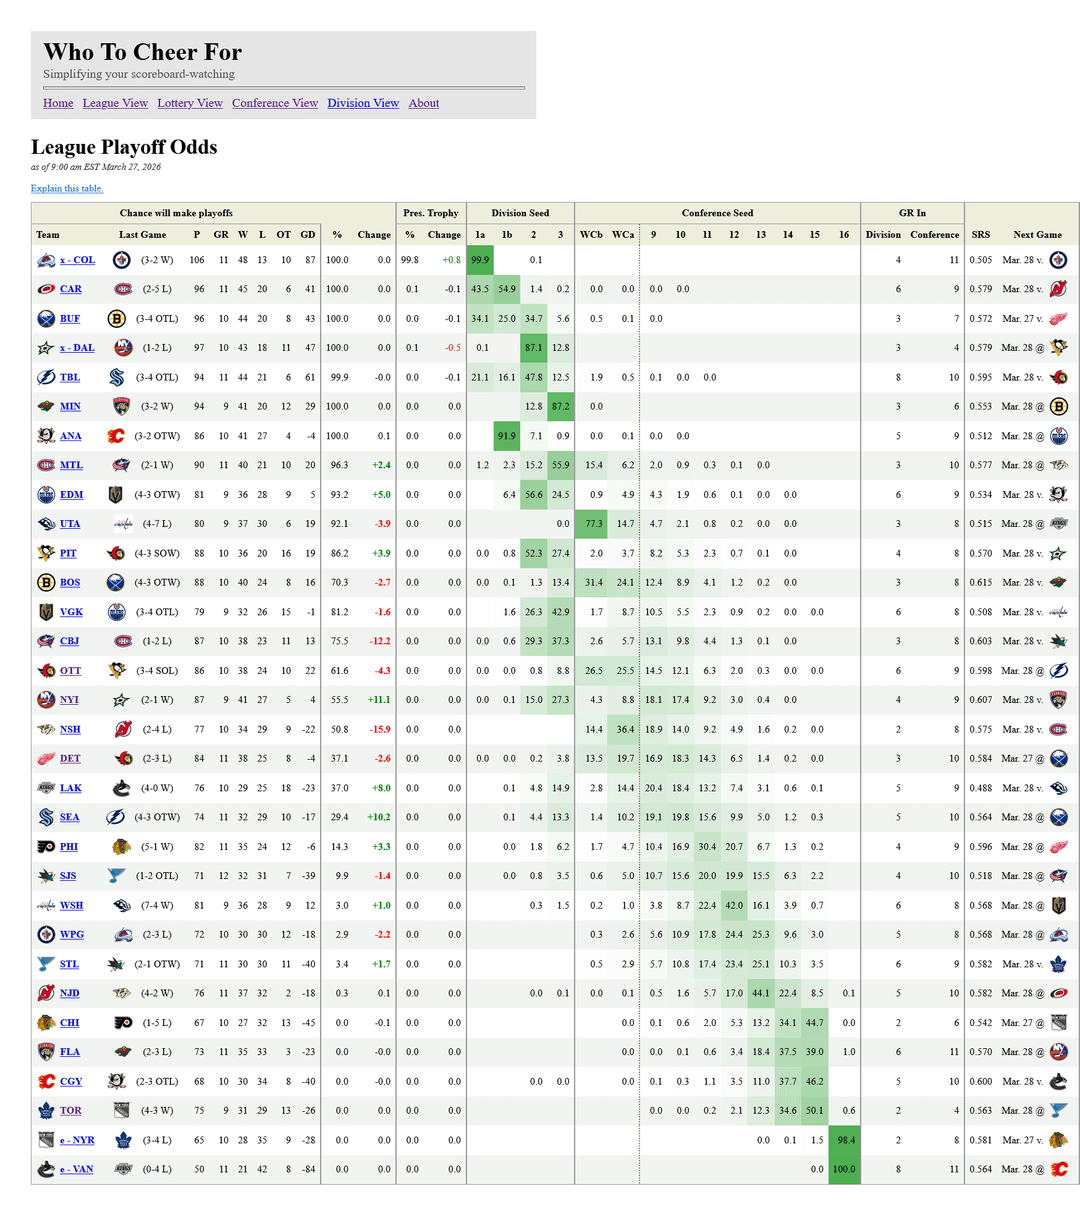Open the BUF team link
This screenshot has height=1215, width=1080.
tap(70, 319)
